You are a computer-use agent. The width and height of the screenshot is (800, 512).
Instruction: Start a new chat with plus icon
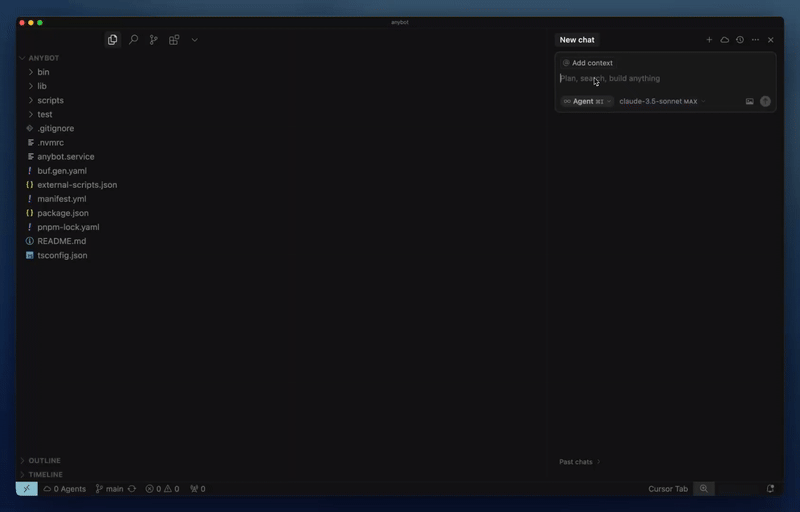(x=709, y=40)
